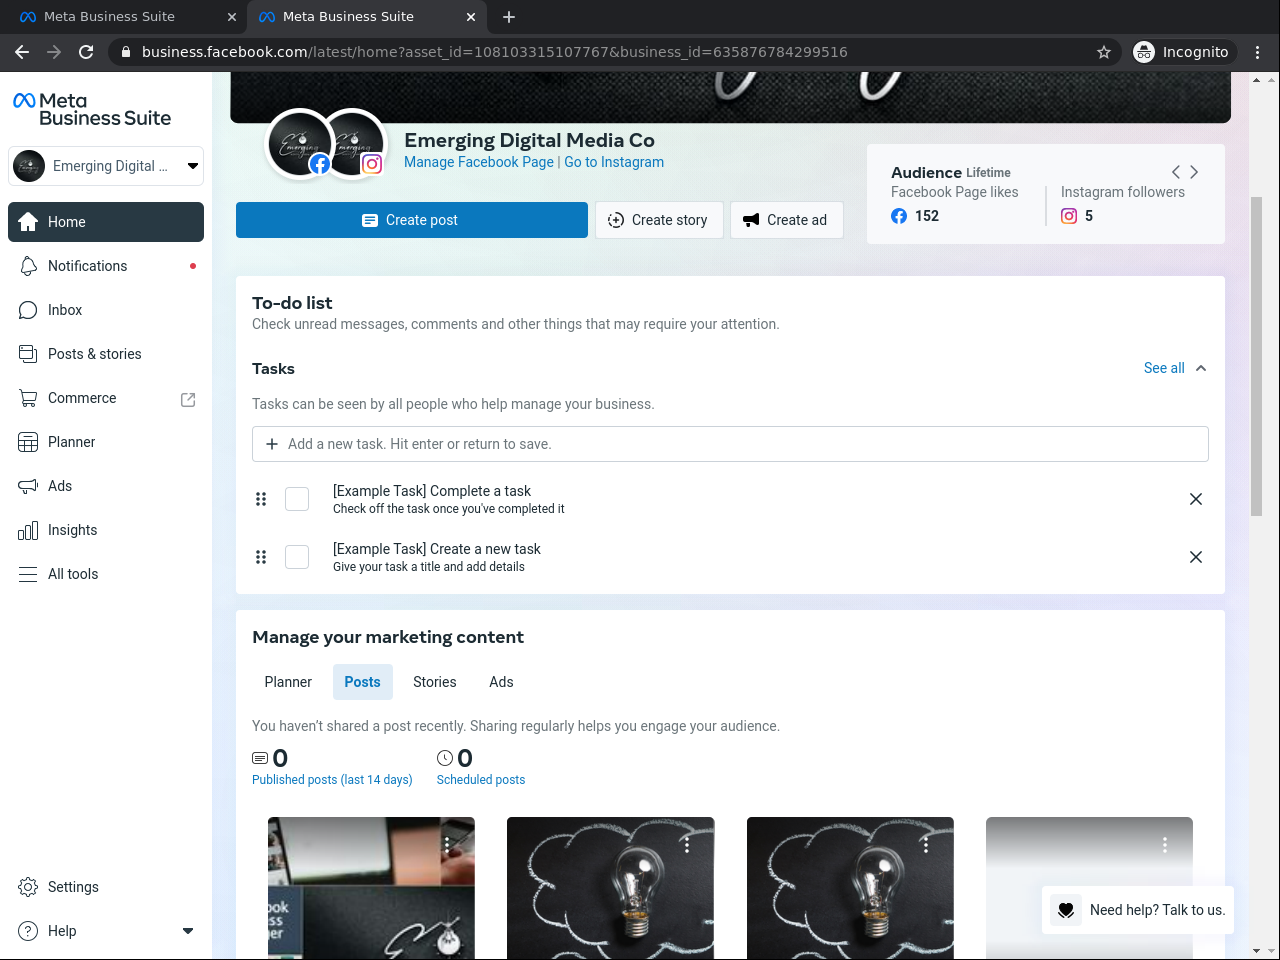This screenshot has height=960, width=1280.
Task: Click the Create story button
Action: click(x=658, y=220)
